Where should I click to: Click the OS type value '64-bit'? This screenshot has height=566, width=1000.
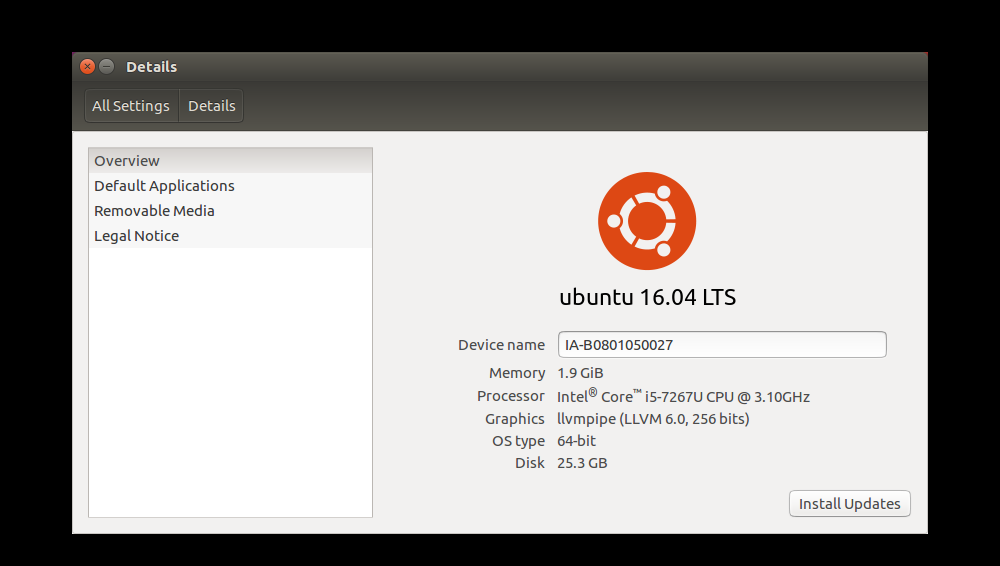click(x=577, y=441)
